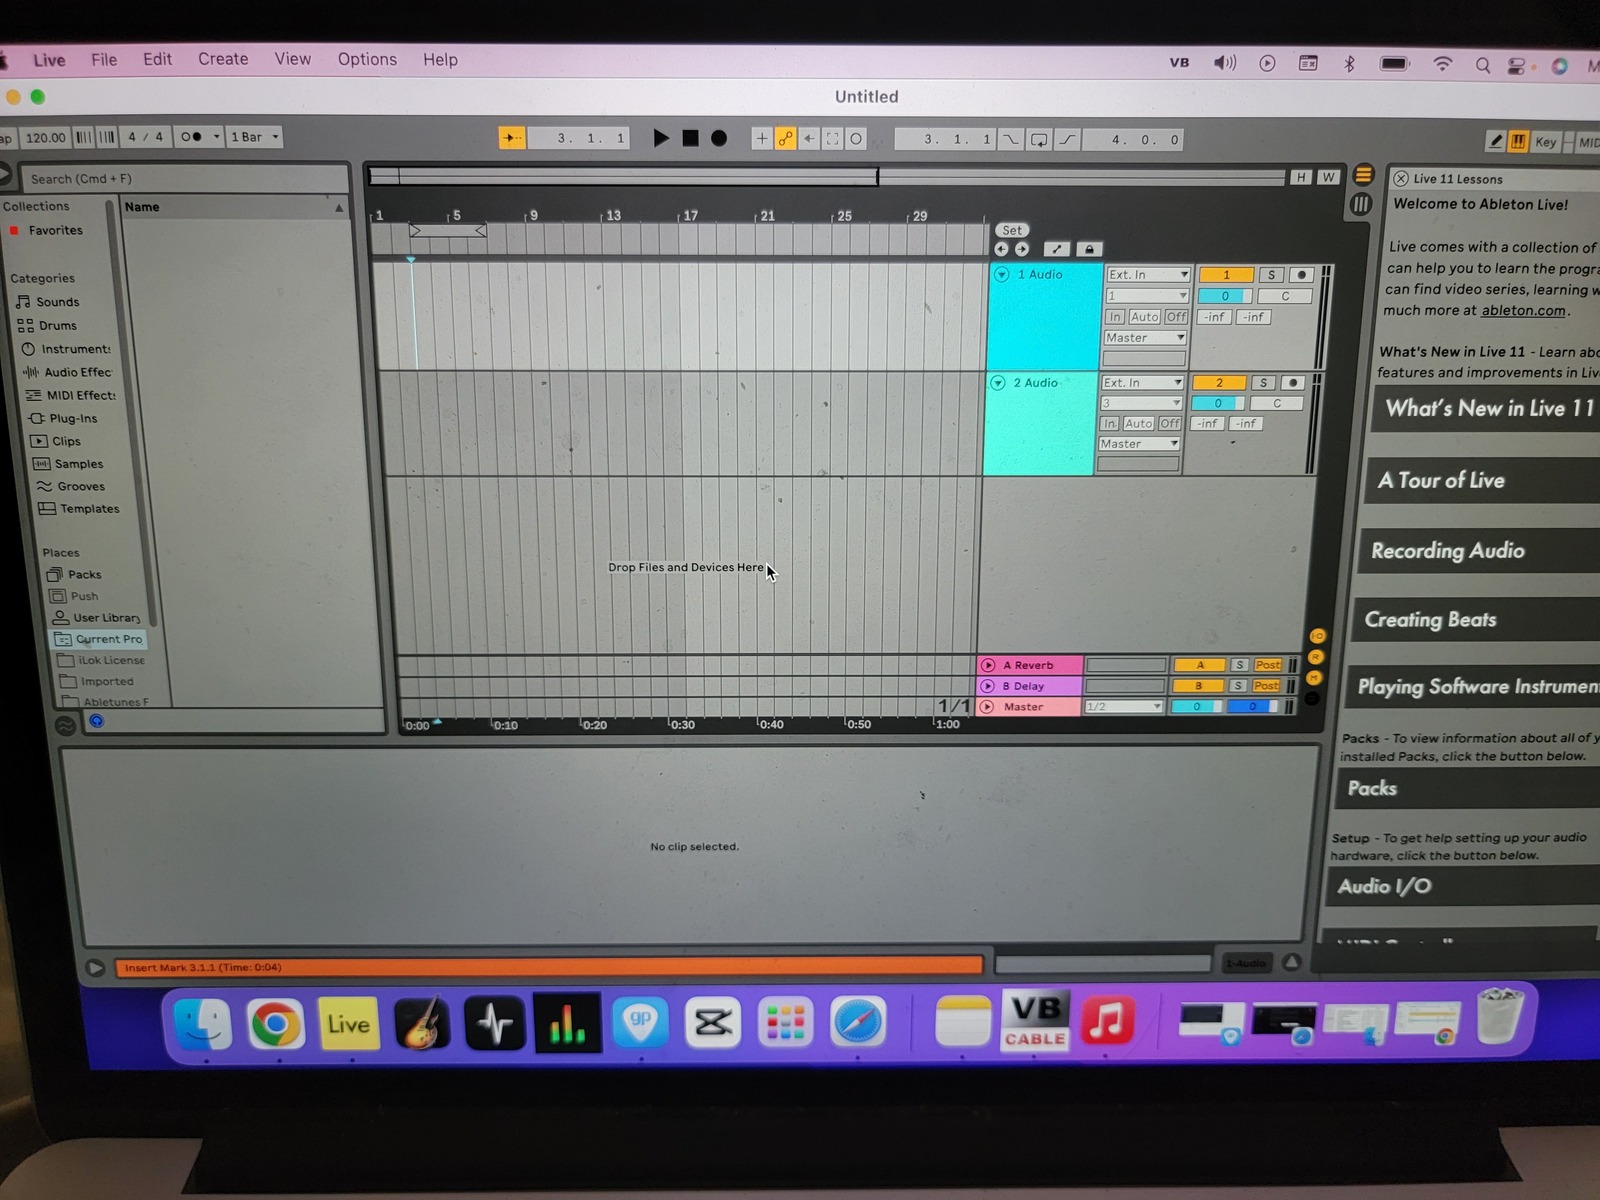Unfold the B Delay return track

988,686
